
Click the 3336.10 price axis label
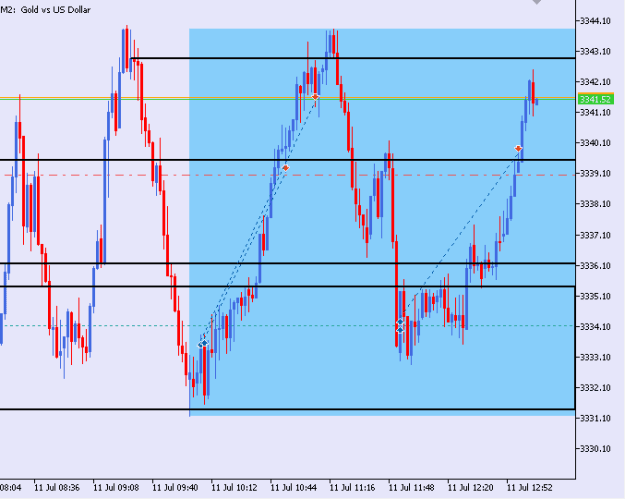pyautogui.click(x=595, y=265)
